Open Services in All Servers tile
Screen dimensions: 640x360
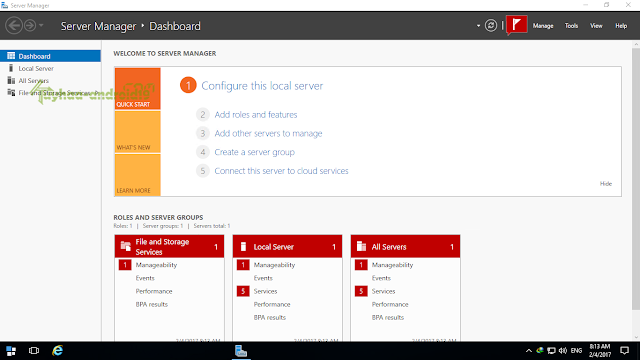click(383, 291)
